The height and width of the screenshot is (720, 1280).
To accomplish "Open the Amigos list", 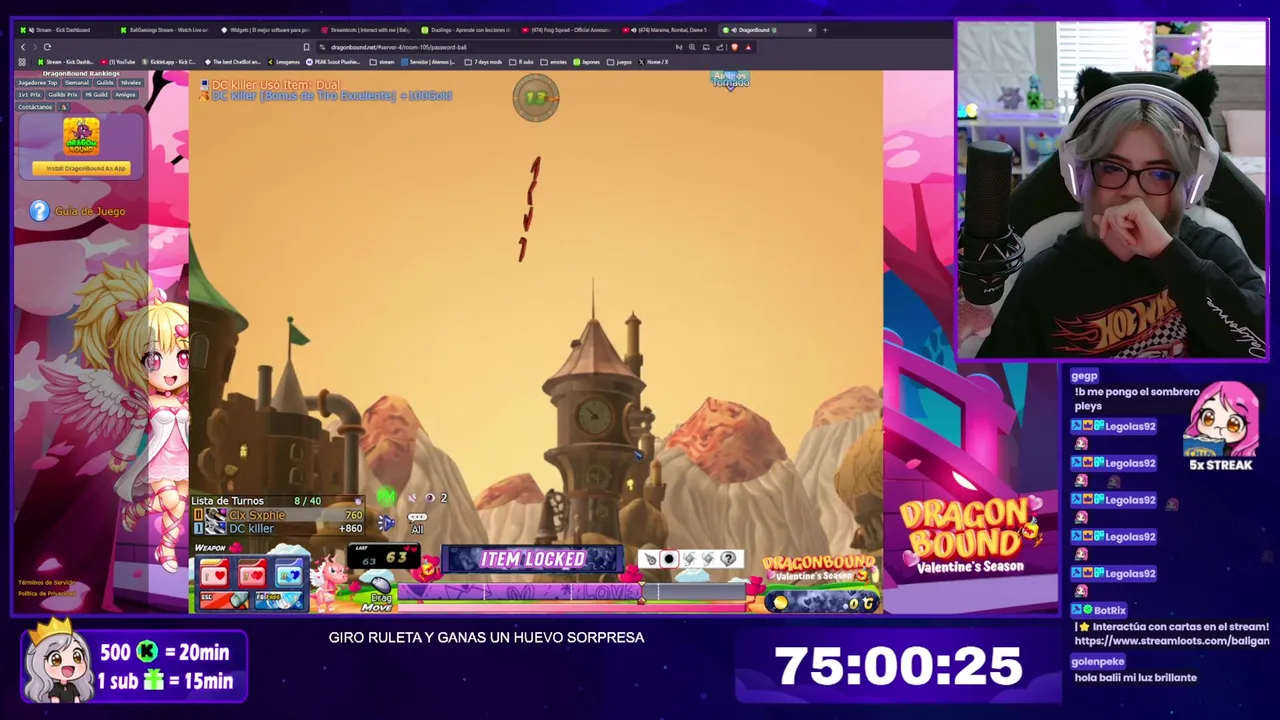I will (x=125, y=95).
